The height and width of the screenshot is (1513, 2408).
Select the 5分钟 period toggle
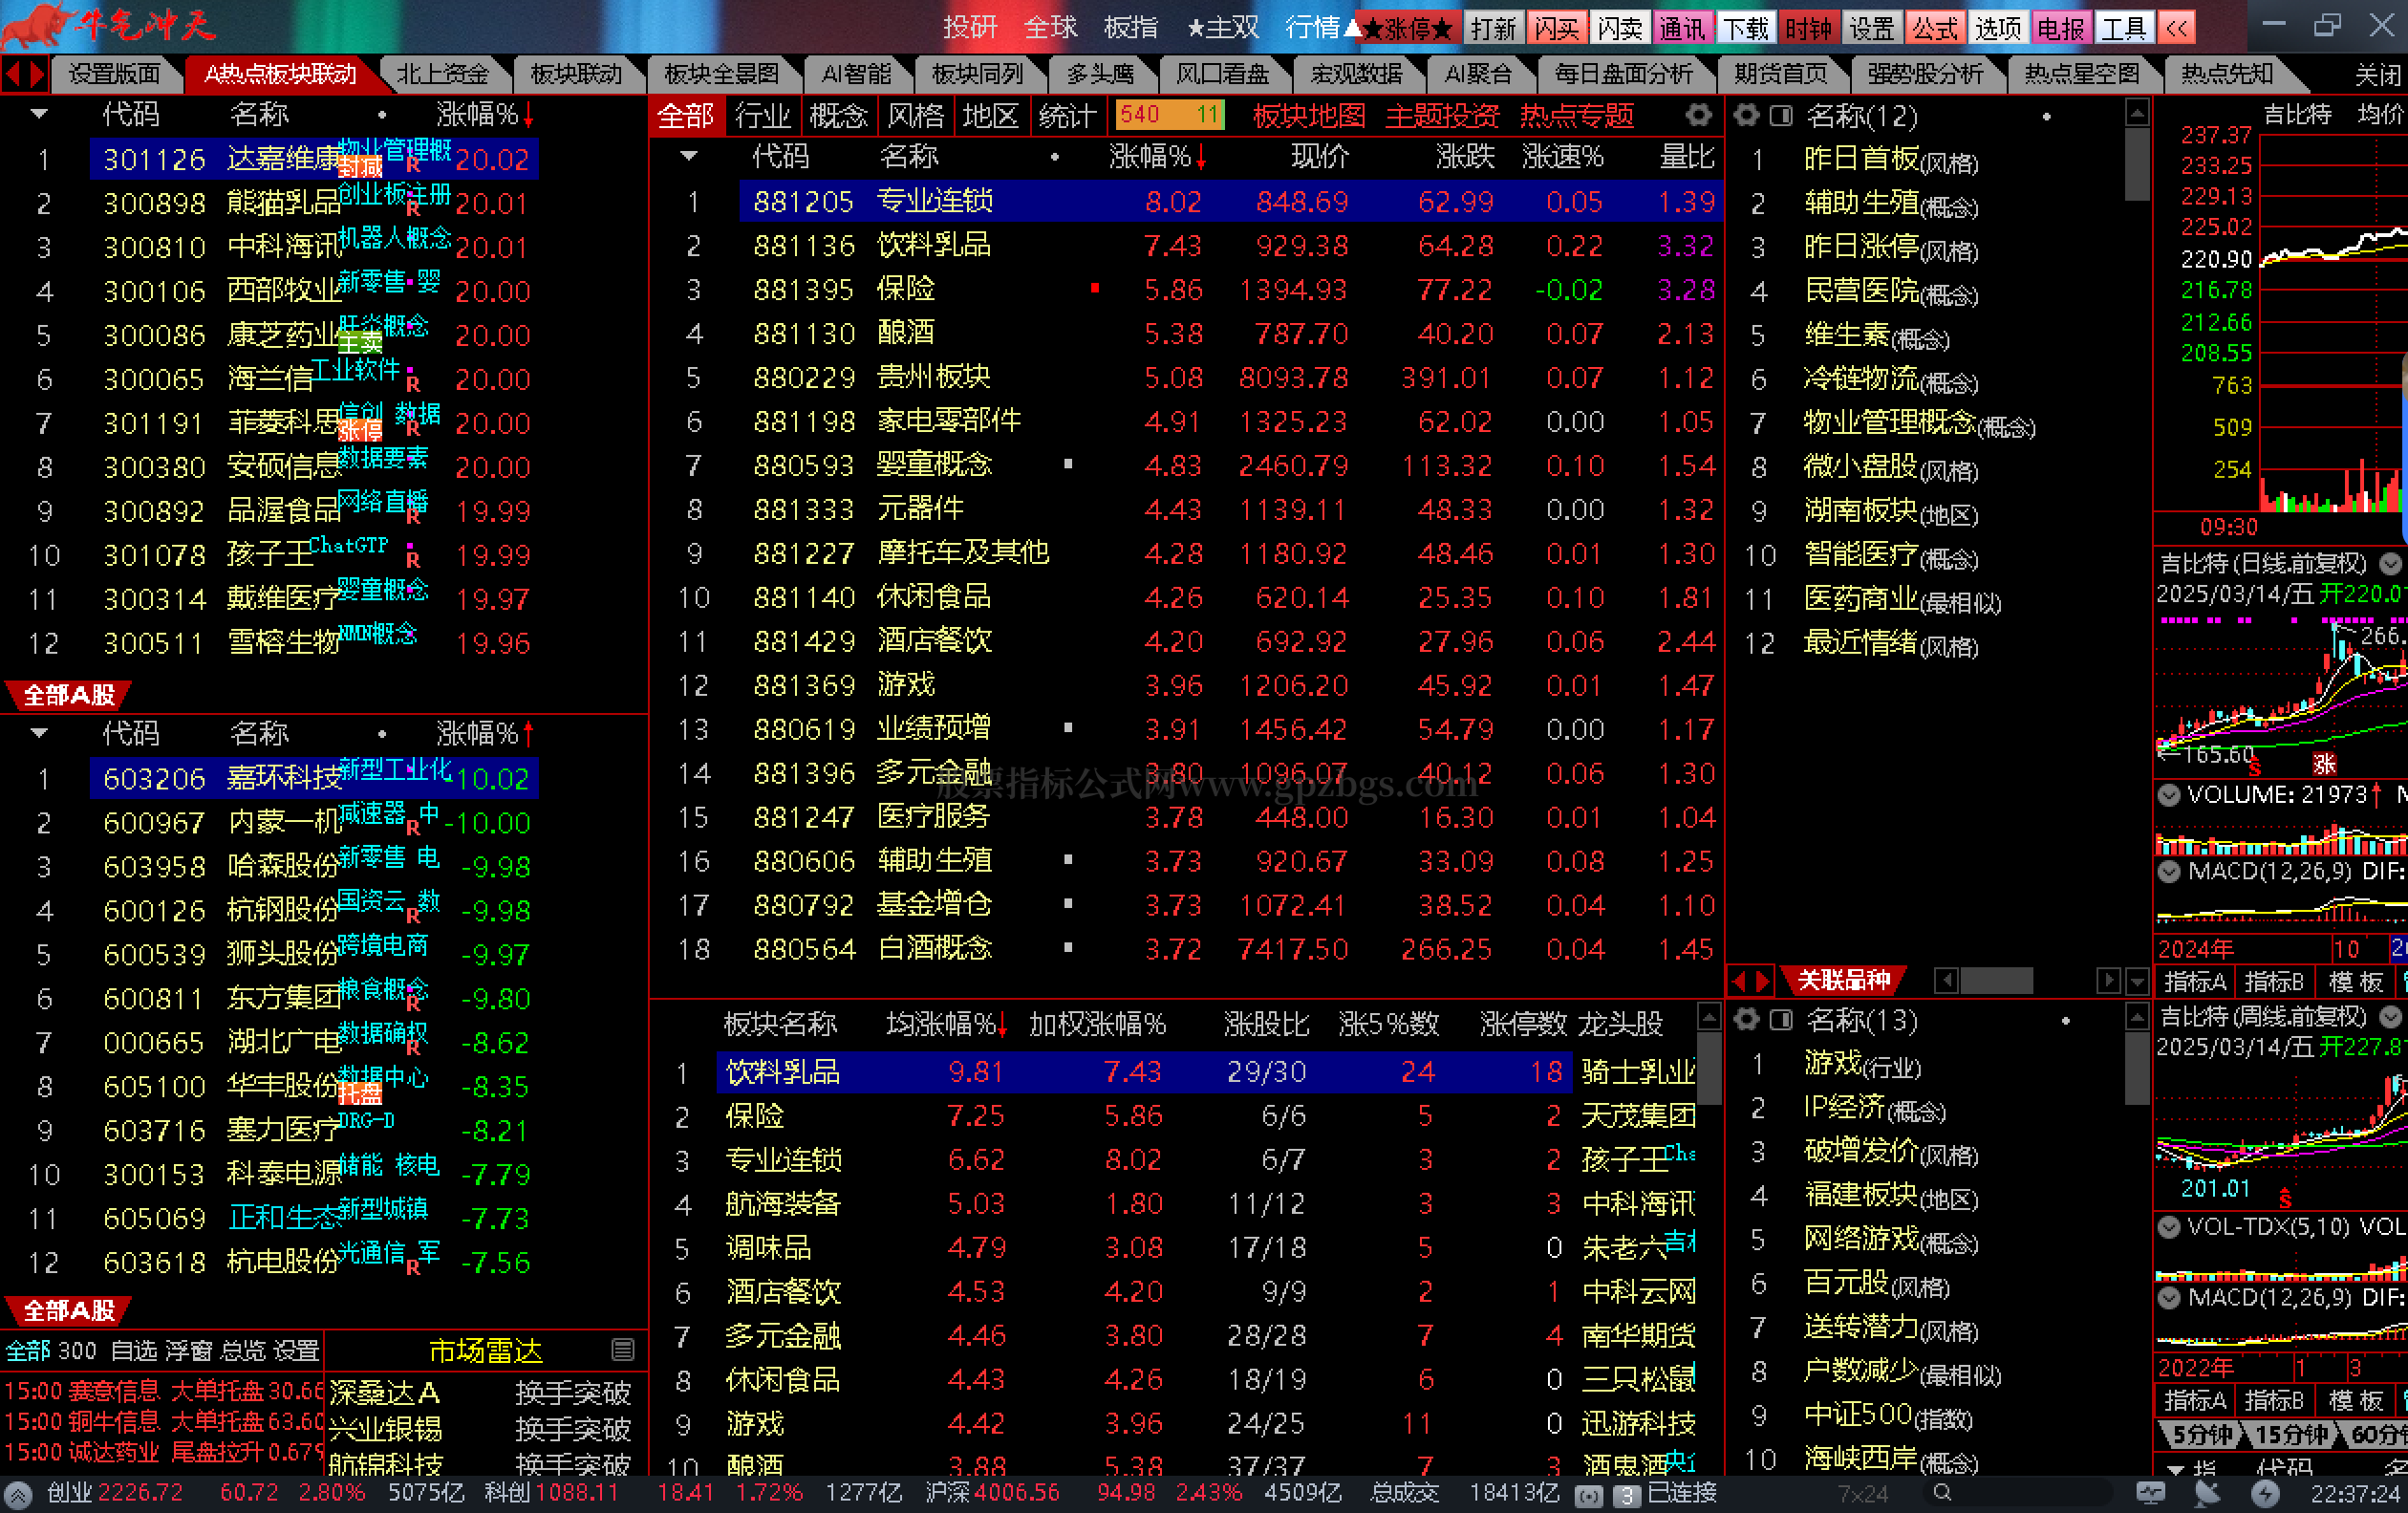(x=2201, y=1435)
